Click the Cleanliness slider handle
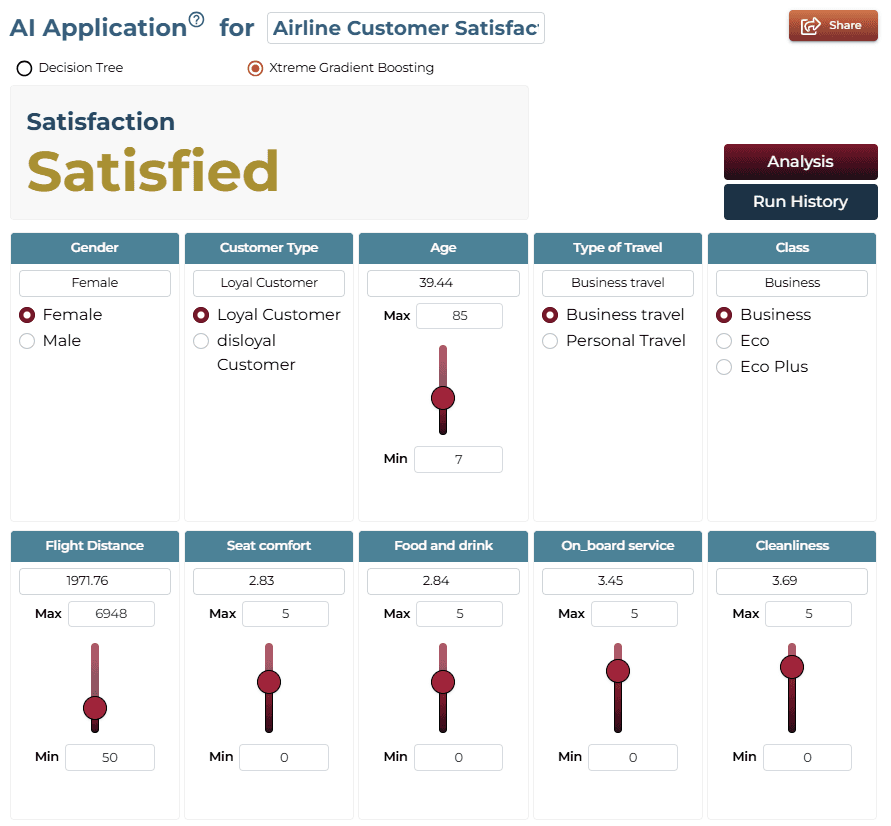The width and height of the screenshot is (891, 826). click(x=792, y=667)
